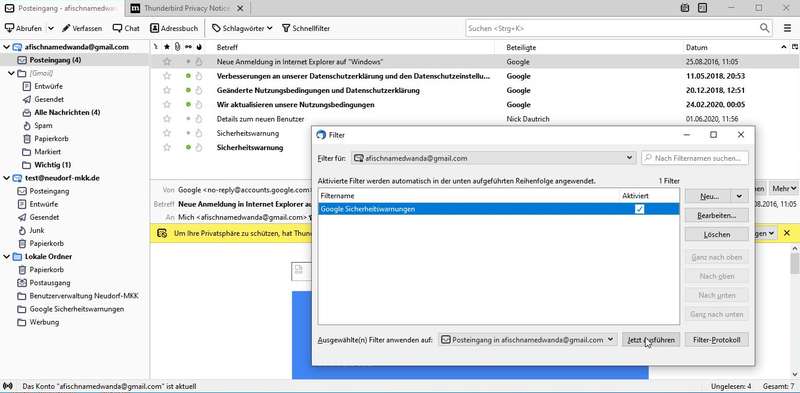The height and width of the screenshot is (393, 800).
Task: Open the Markiert folder
Action: 47,152
